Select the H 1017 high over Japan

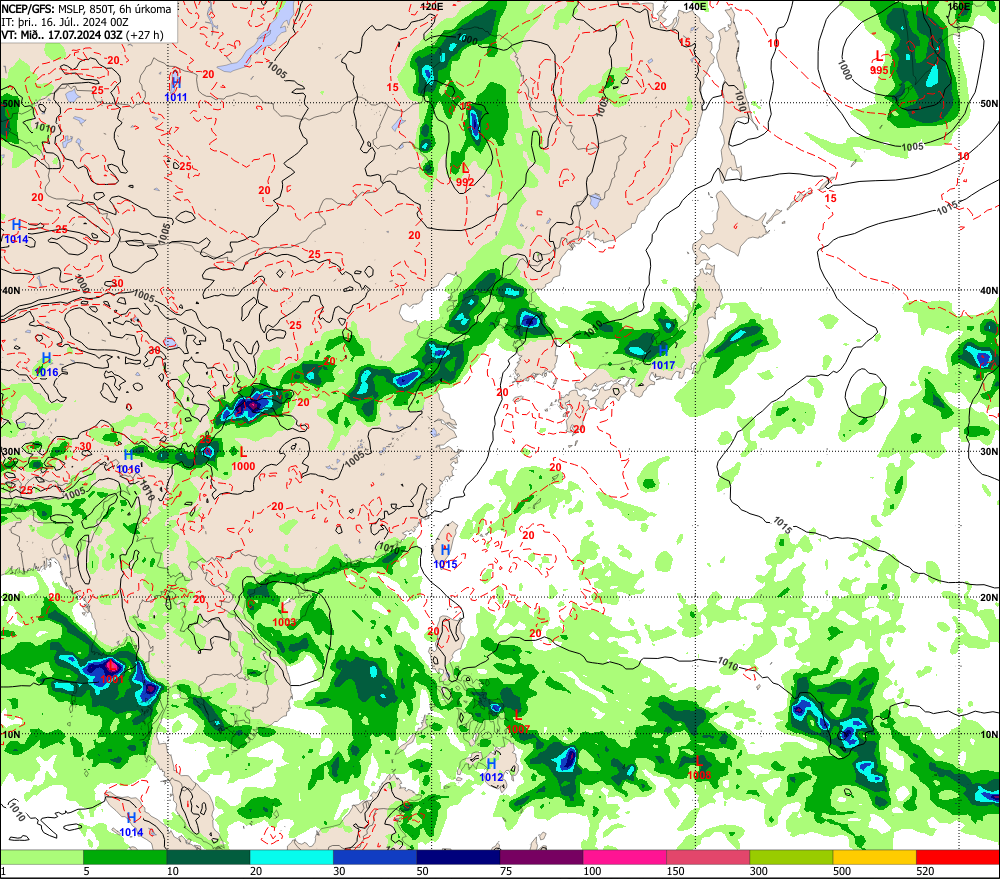[x=663, y=358]
